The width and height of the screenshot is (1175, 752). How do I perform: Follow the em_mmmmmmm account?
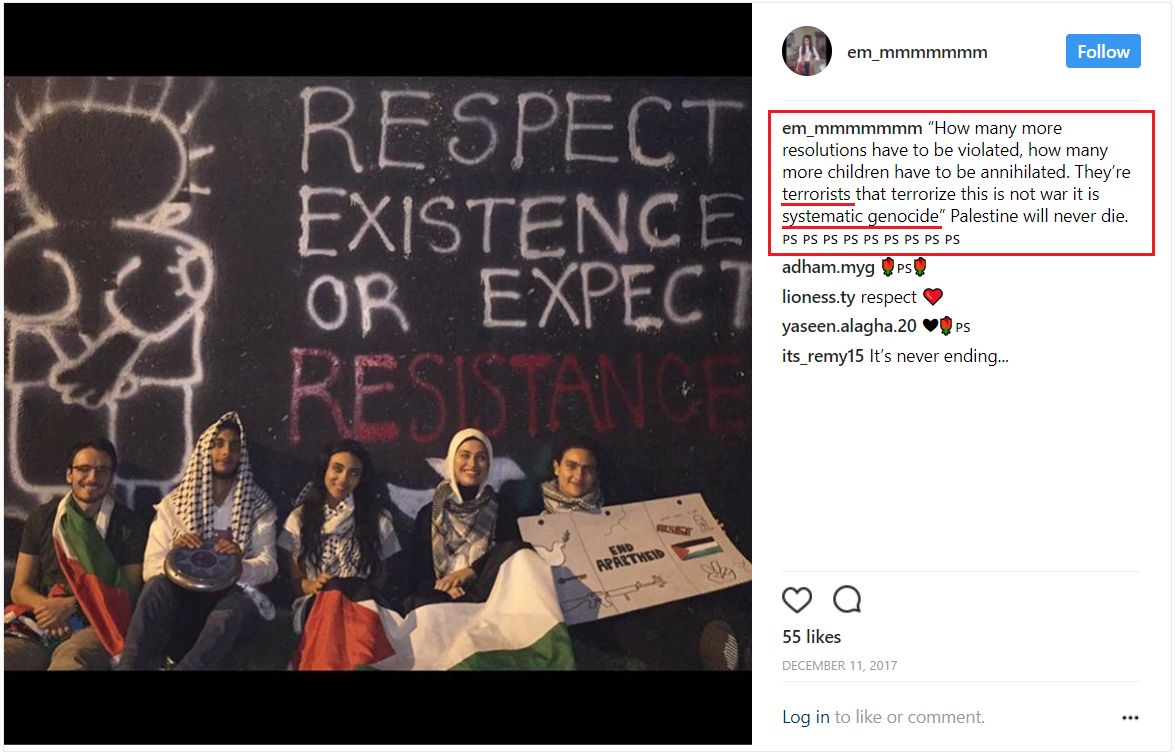[1103, 51]
